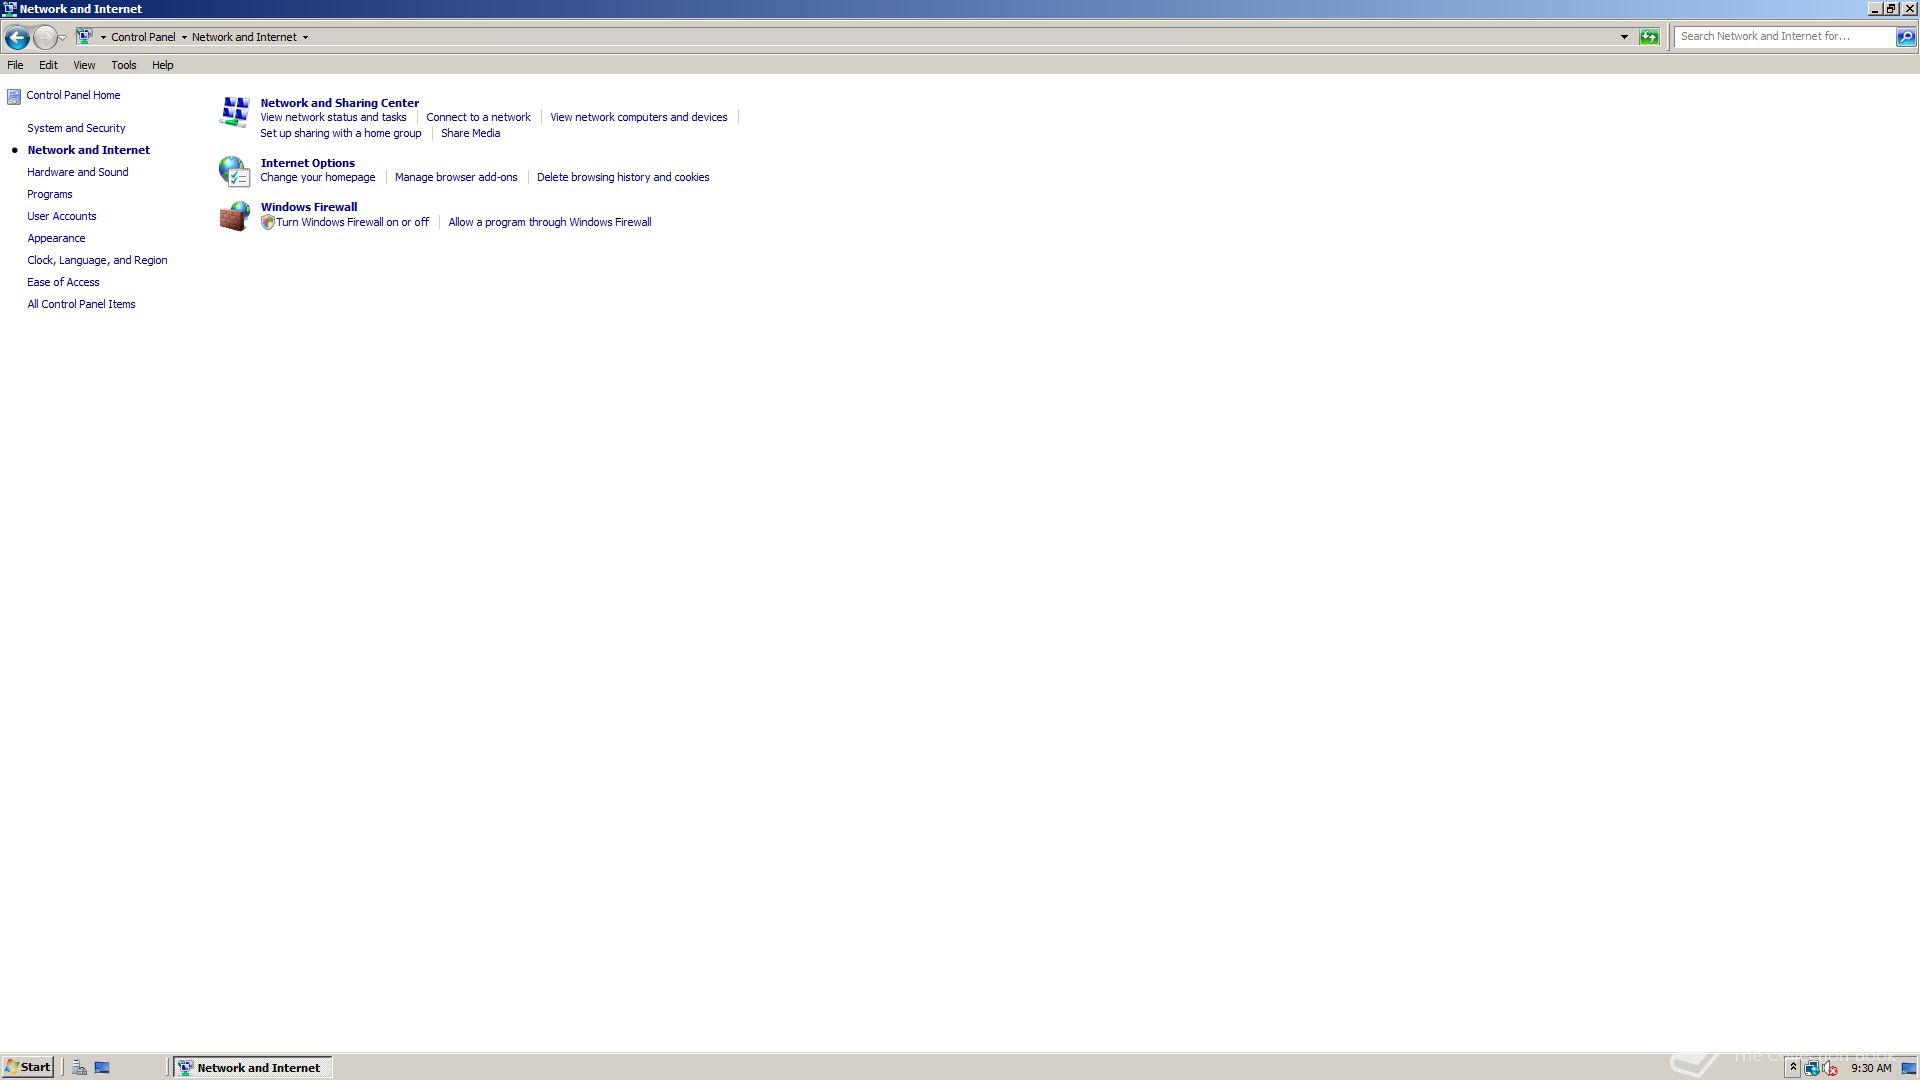Click the desktop icon in quick launch
Screen dimensions: 1920x1080
(x=102, y=1068)
